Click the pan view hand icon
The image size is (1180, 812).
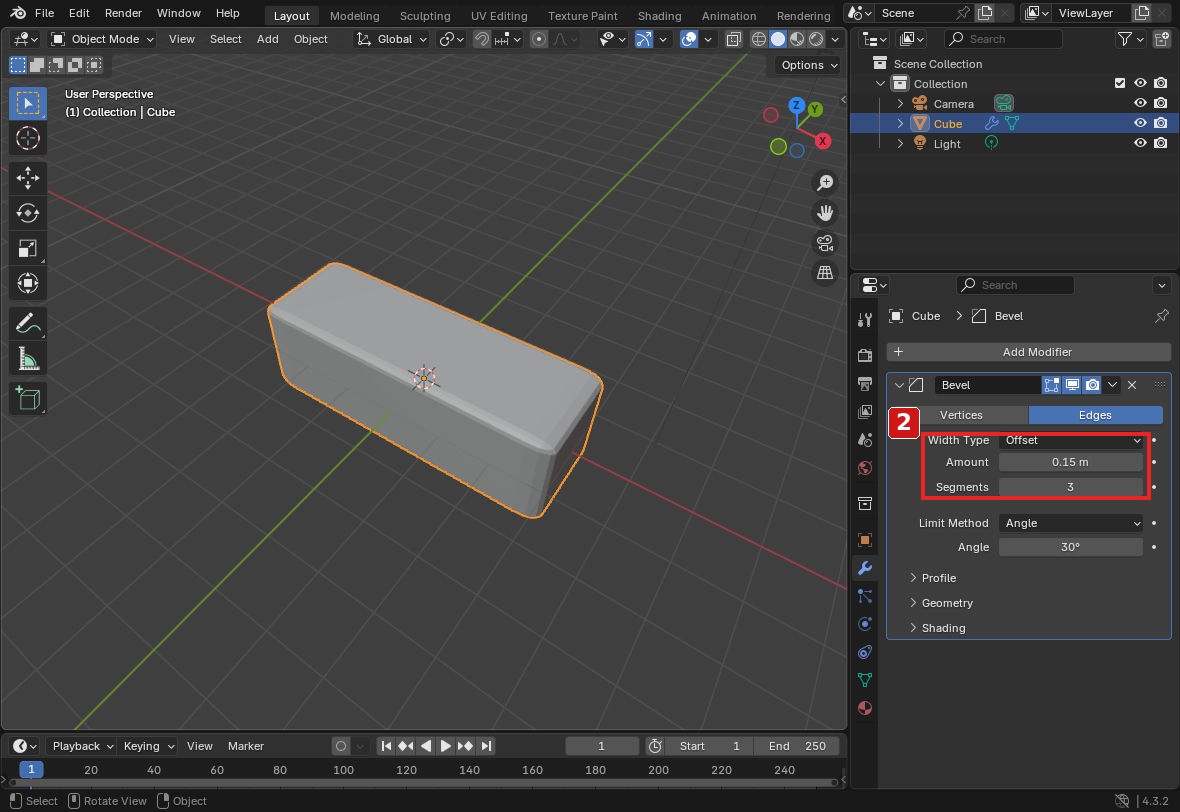click(825, 213)
